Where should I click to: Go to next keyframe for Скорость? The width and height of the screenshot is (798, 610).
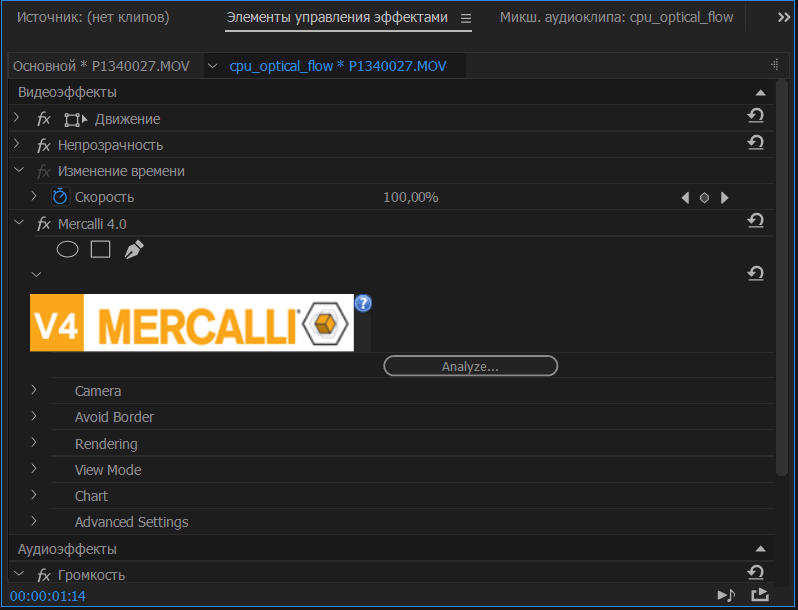pyautogui.click(x=725, y=197)
